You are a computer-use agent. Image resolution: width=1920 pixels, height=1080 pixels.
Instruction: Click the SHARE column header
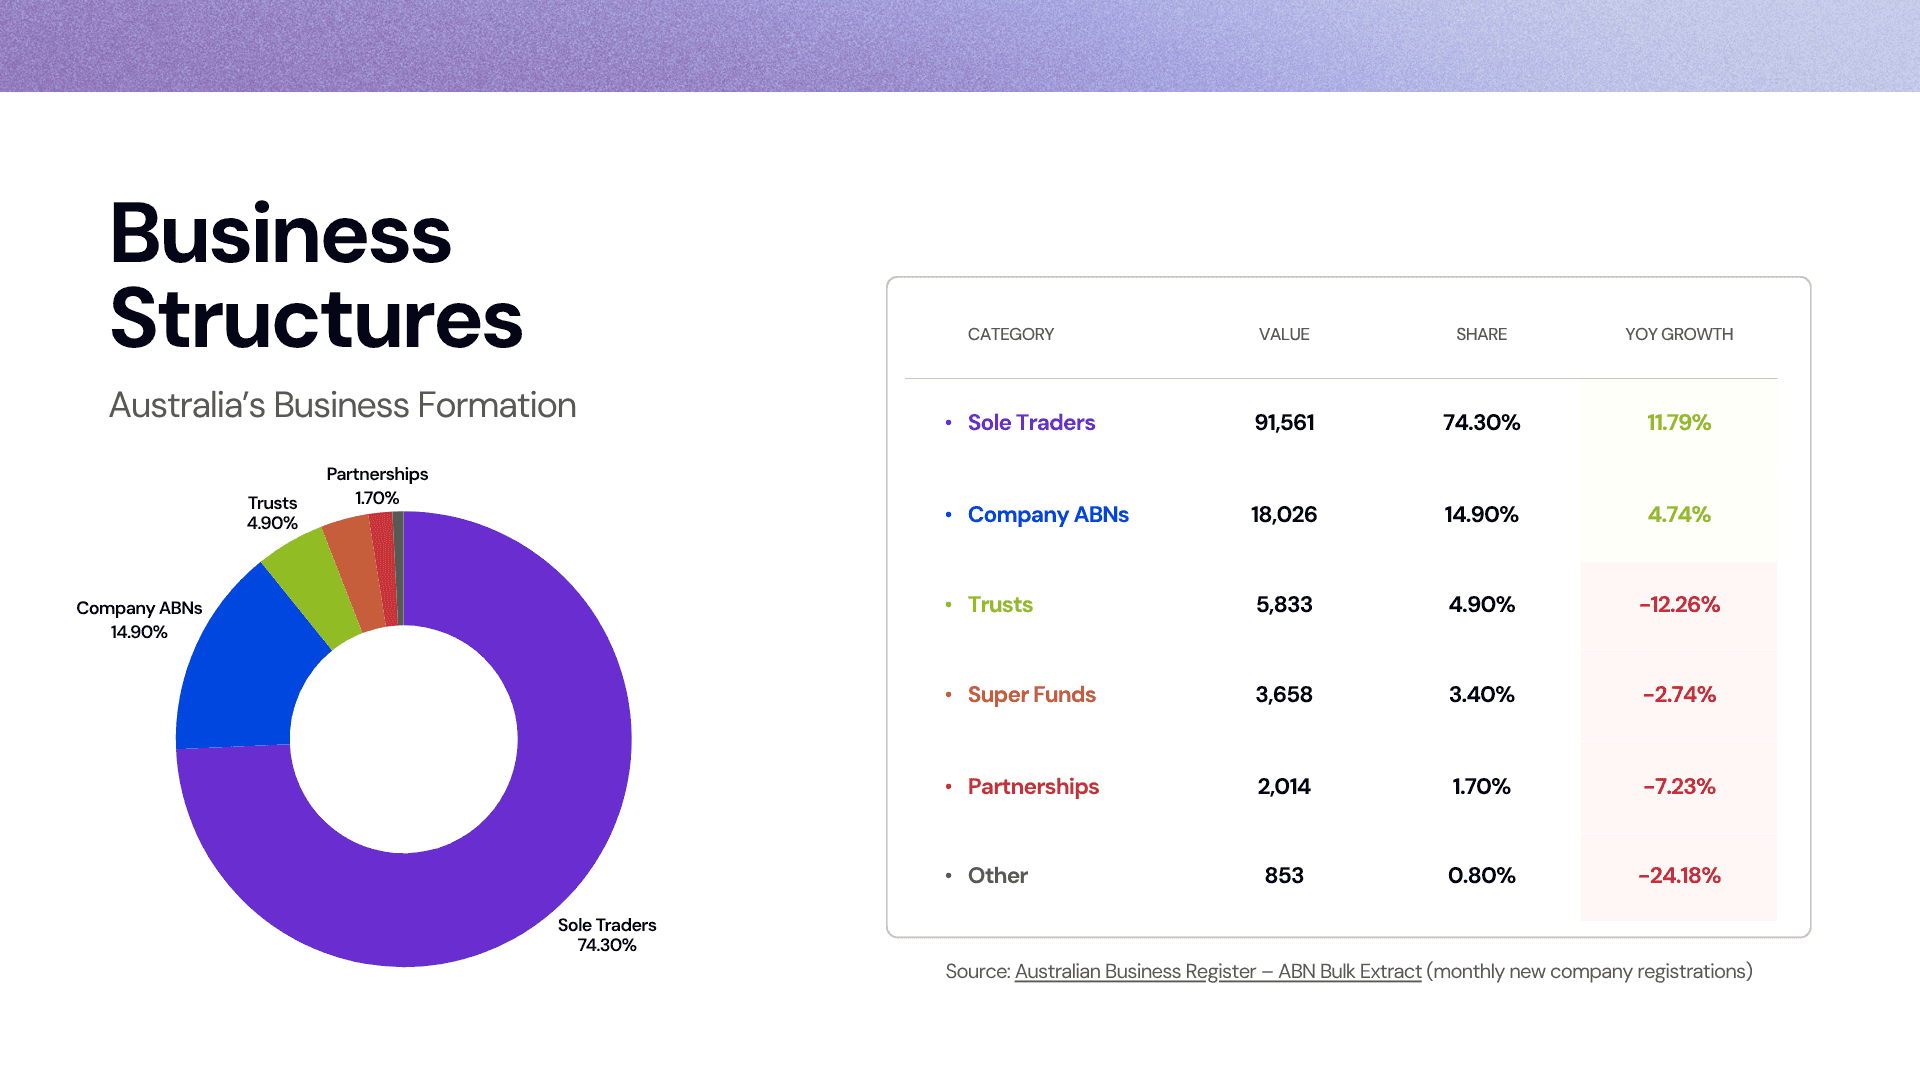[1481, 335]
